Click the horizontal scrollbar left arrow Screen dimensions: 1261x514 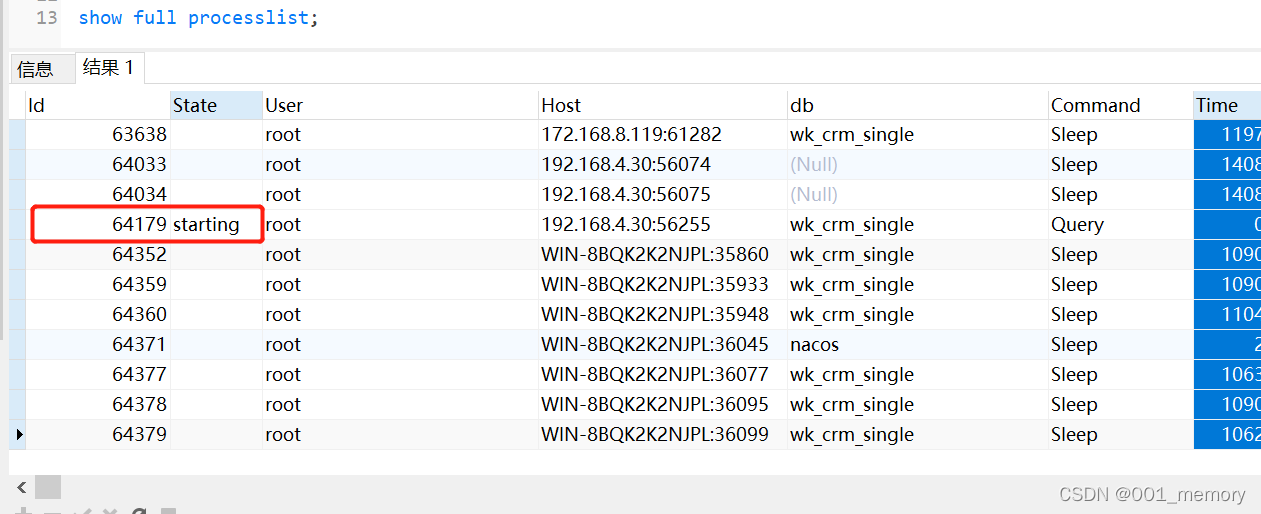click(21, 487)
